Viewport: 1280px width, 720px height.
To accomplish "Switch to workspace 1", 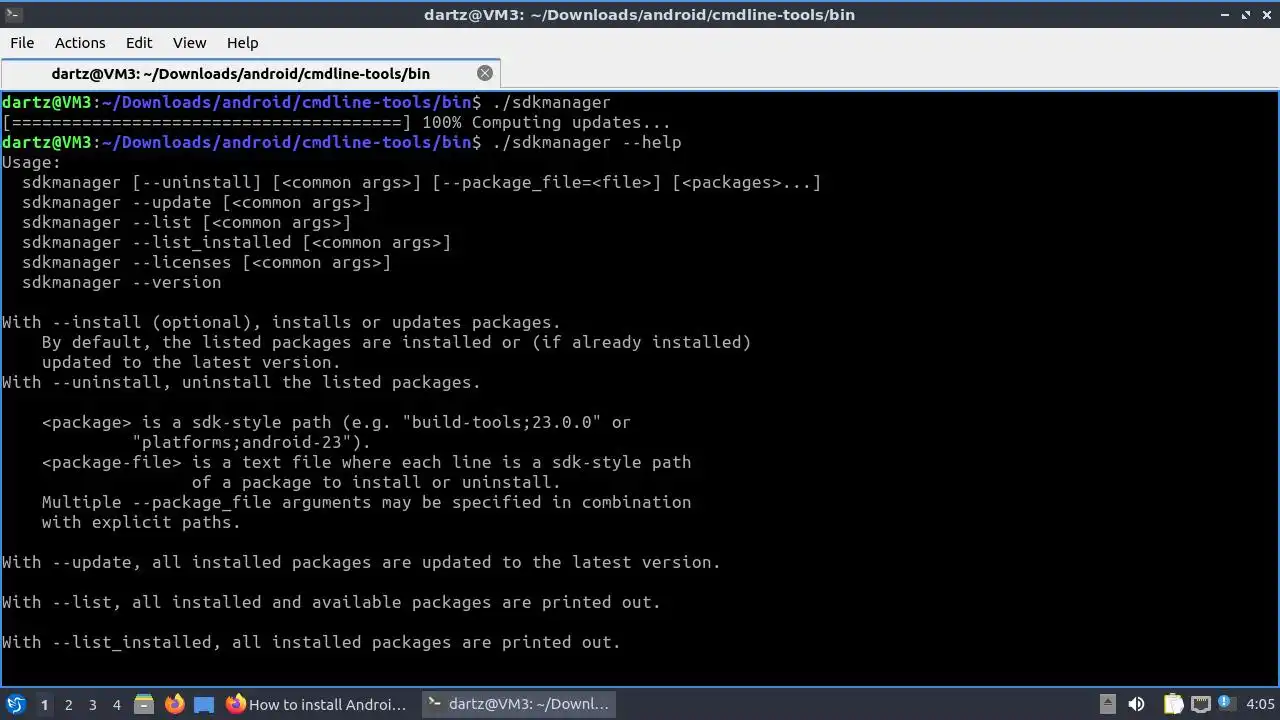I will [44, 705].
